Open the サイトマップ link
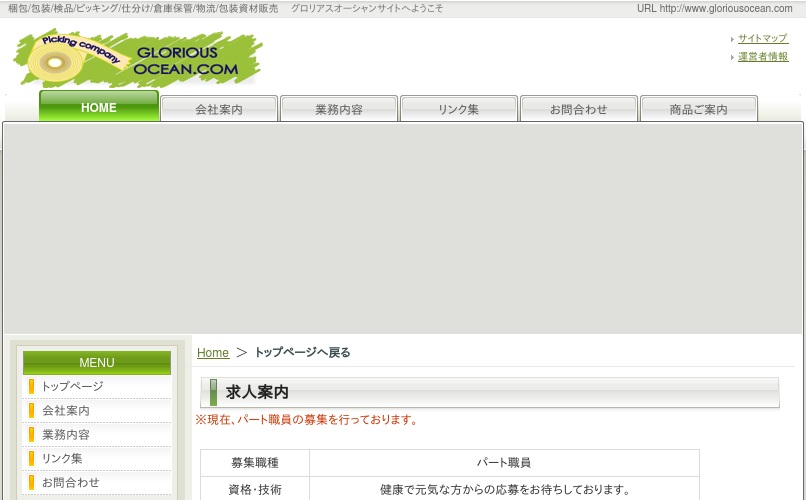This screenshot has height=500, width=806. (x=762, y=39)
